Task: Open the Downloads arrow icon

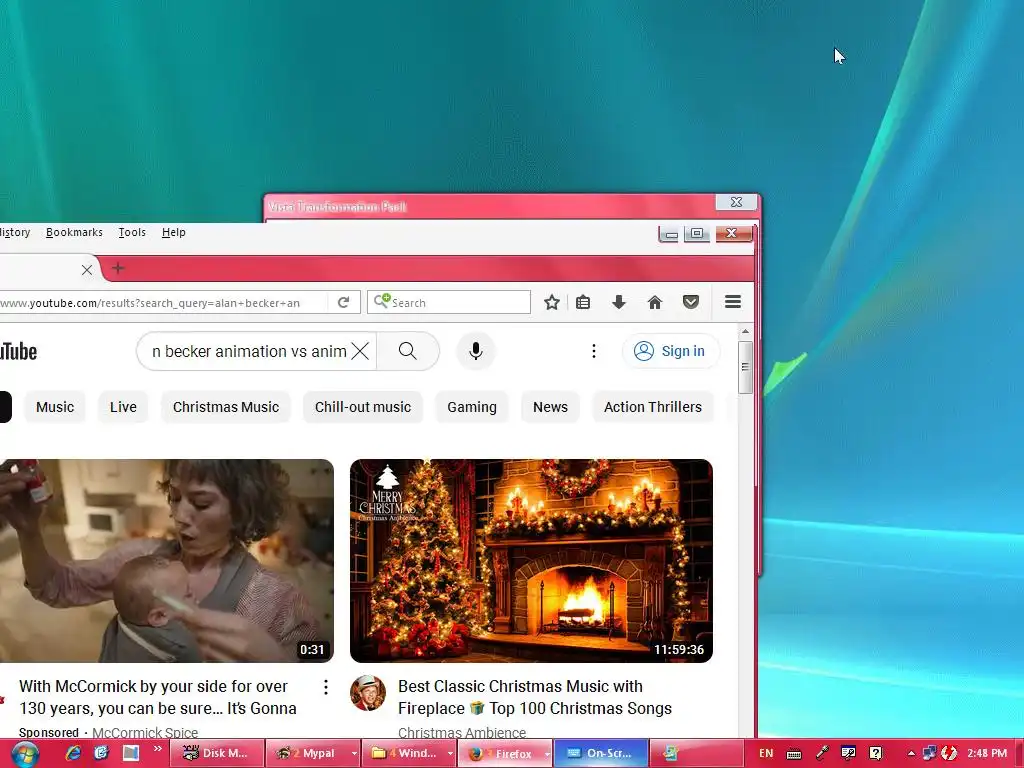Action: [x=619, y=302]
